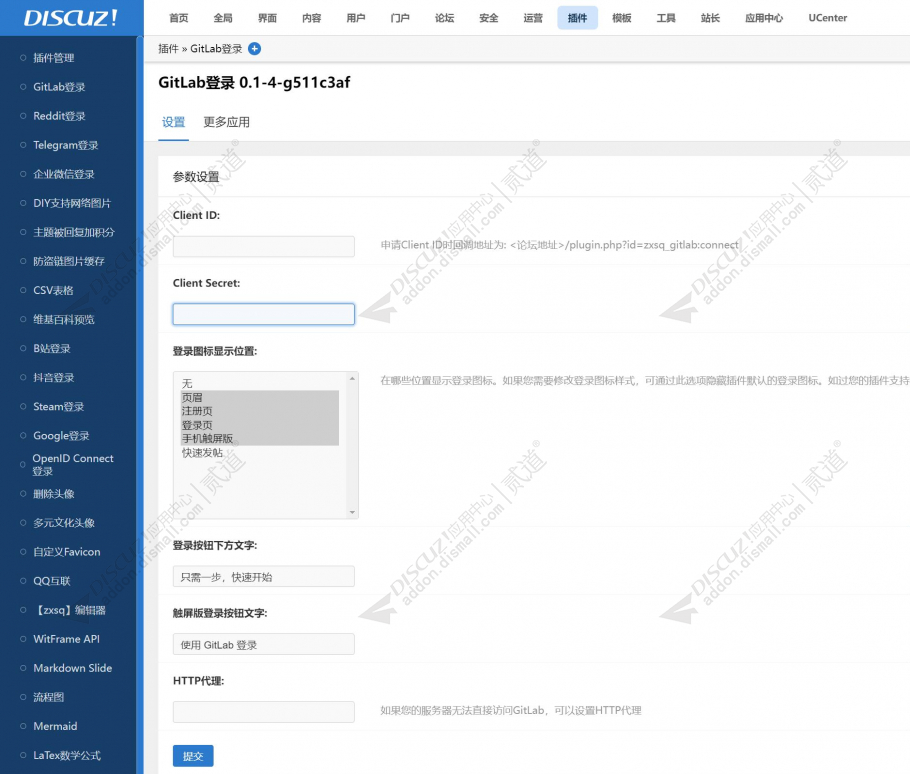Focus the Client ID input field

coord(263,246)
